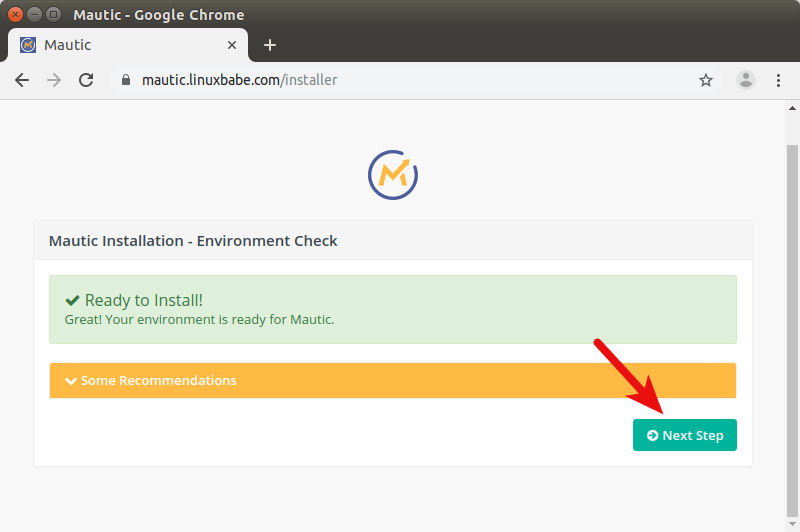This screenshot has width=800, height=532.
Task: Open the Chrome profile avatar
Action: [746, 80]
